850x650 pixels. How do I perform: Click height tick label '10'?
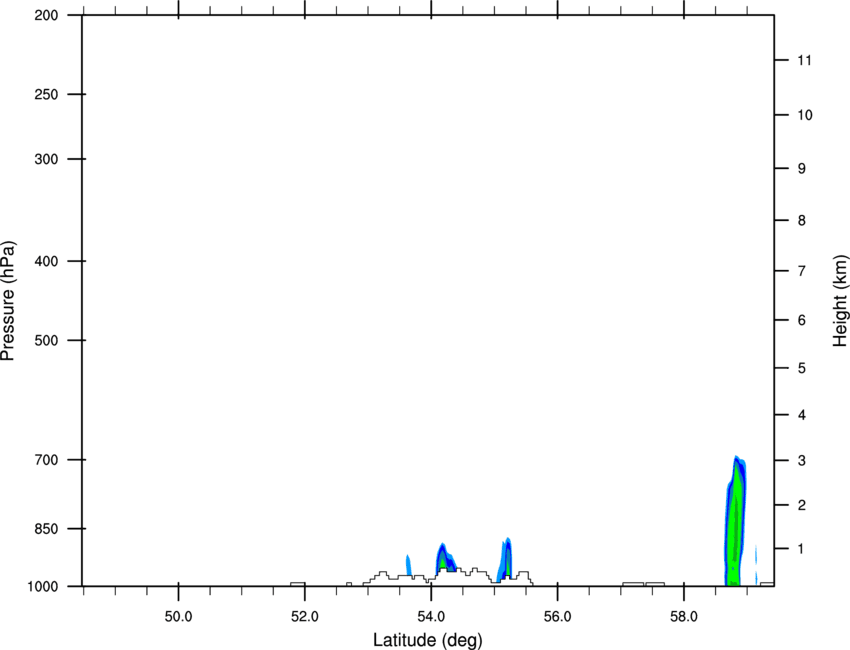click(x=805, y=115)
